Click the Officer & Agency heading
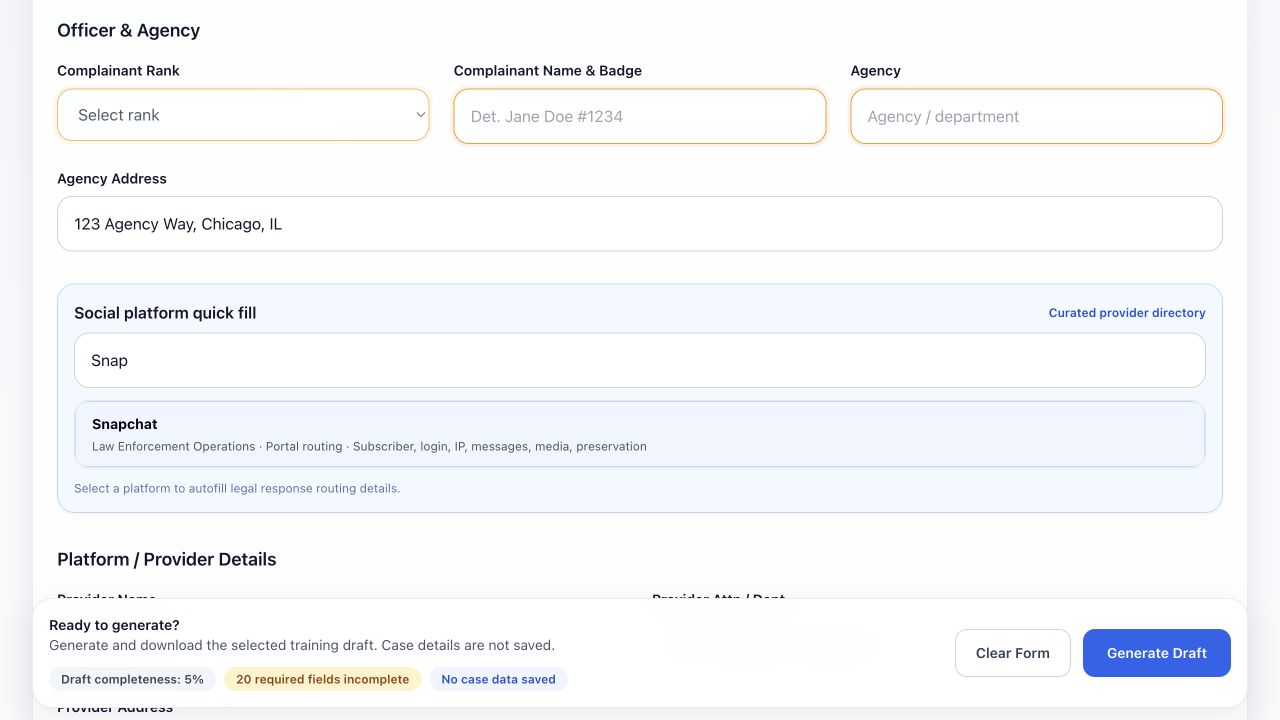 [129, 30]
